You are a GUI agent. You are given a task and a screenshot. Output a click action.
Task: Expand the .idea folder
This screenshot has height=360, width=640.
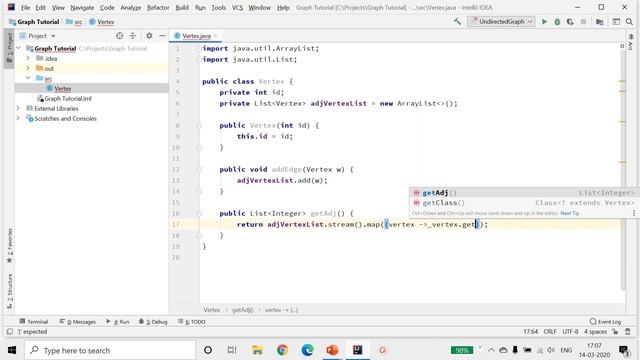tap(28, 58)
